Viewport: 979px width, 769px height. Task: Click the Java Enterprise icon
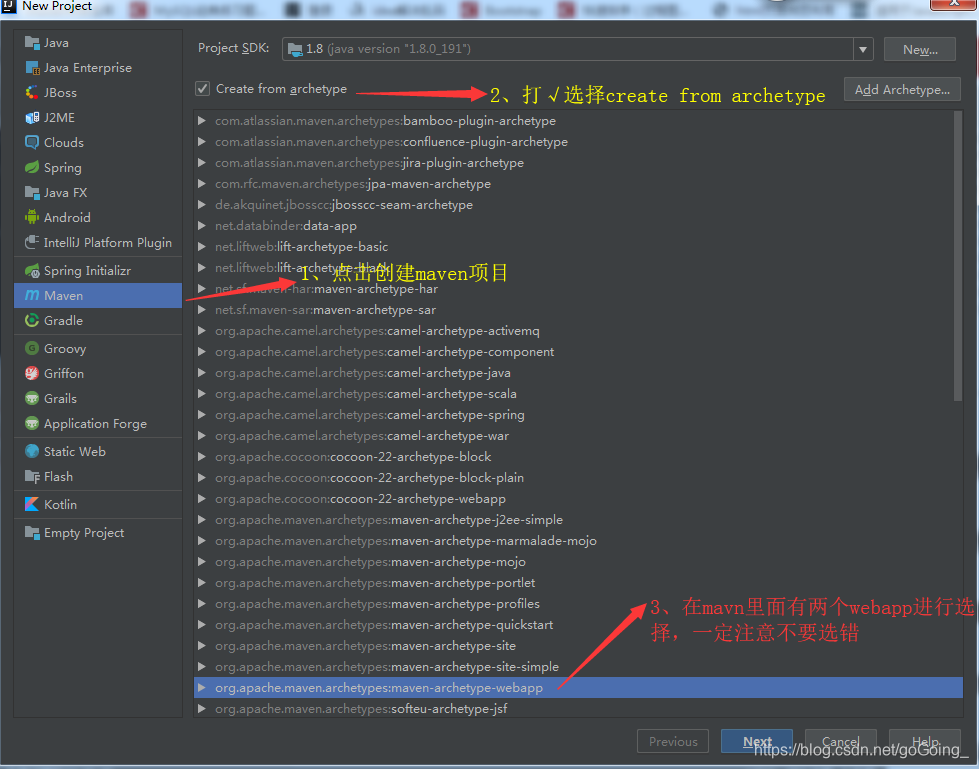(x=32, y=67)
